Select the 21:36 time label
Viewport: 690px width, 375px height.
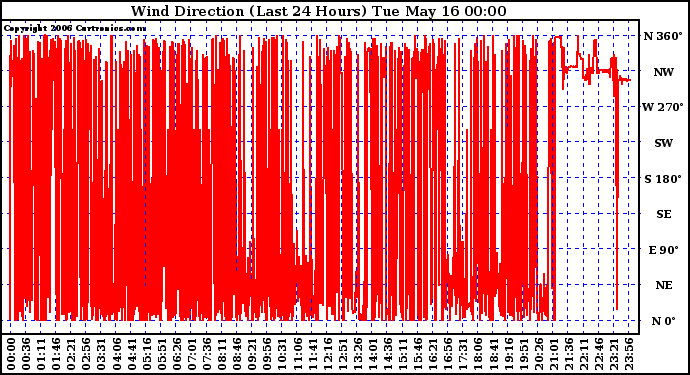pos(569,354)
